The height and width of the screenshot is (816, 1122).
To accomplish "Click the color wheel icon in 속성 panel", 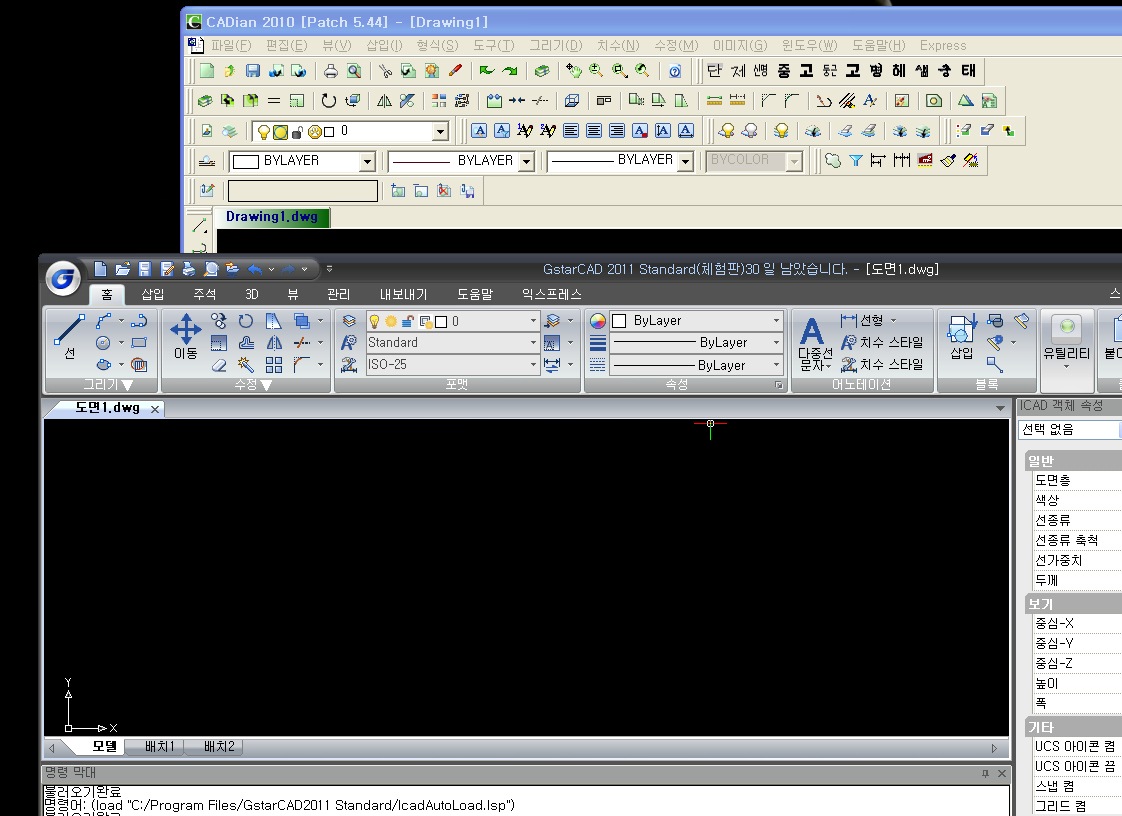I will [598, 321].
